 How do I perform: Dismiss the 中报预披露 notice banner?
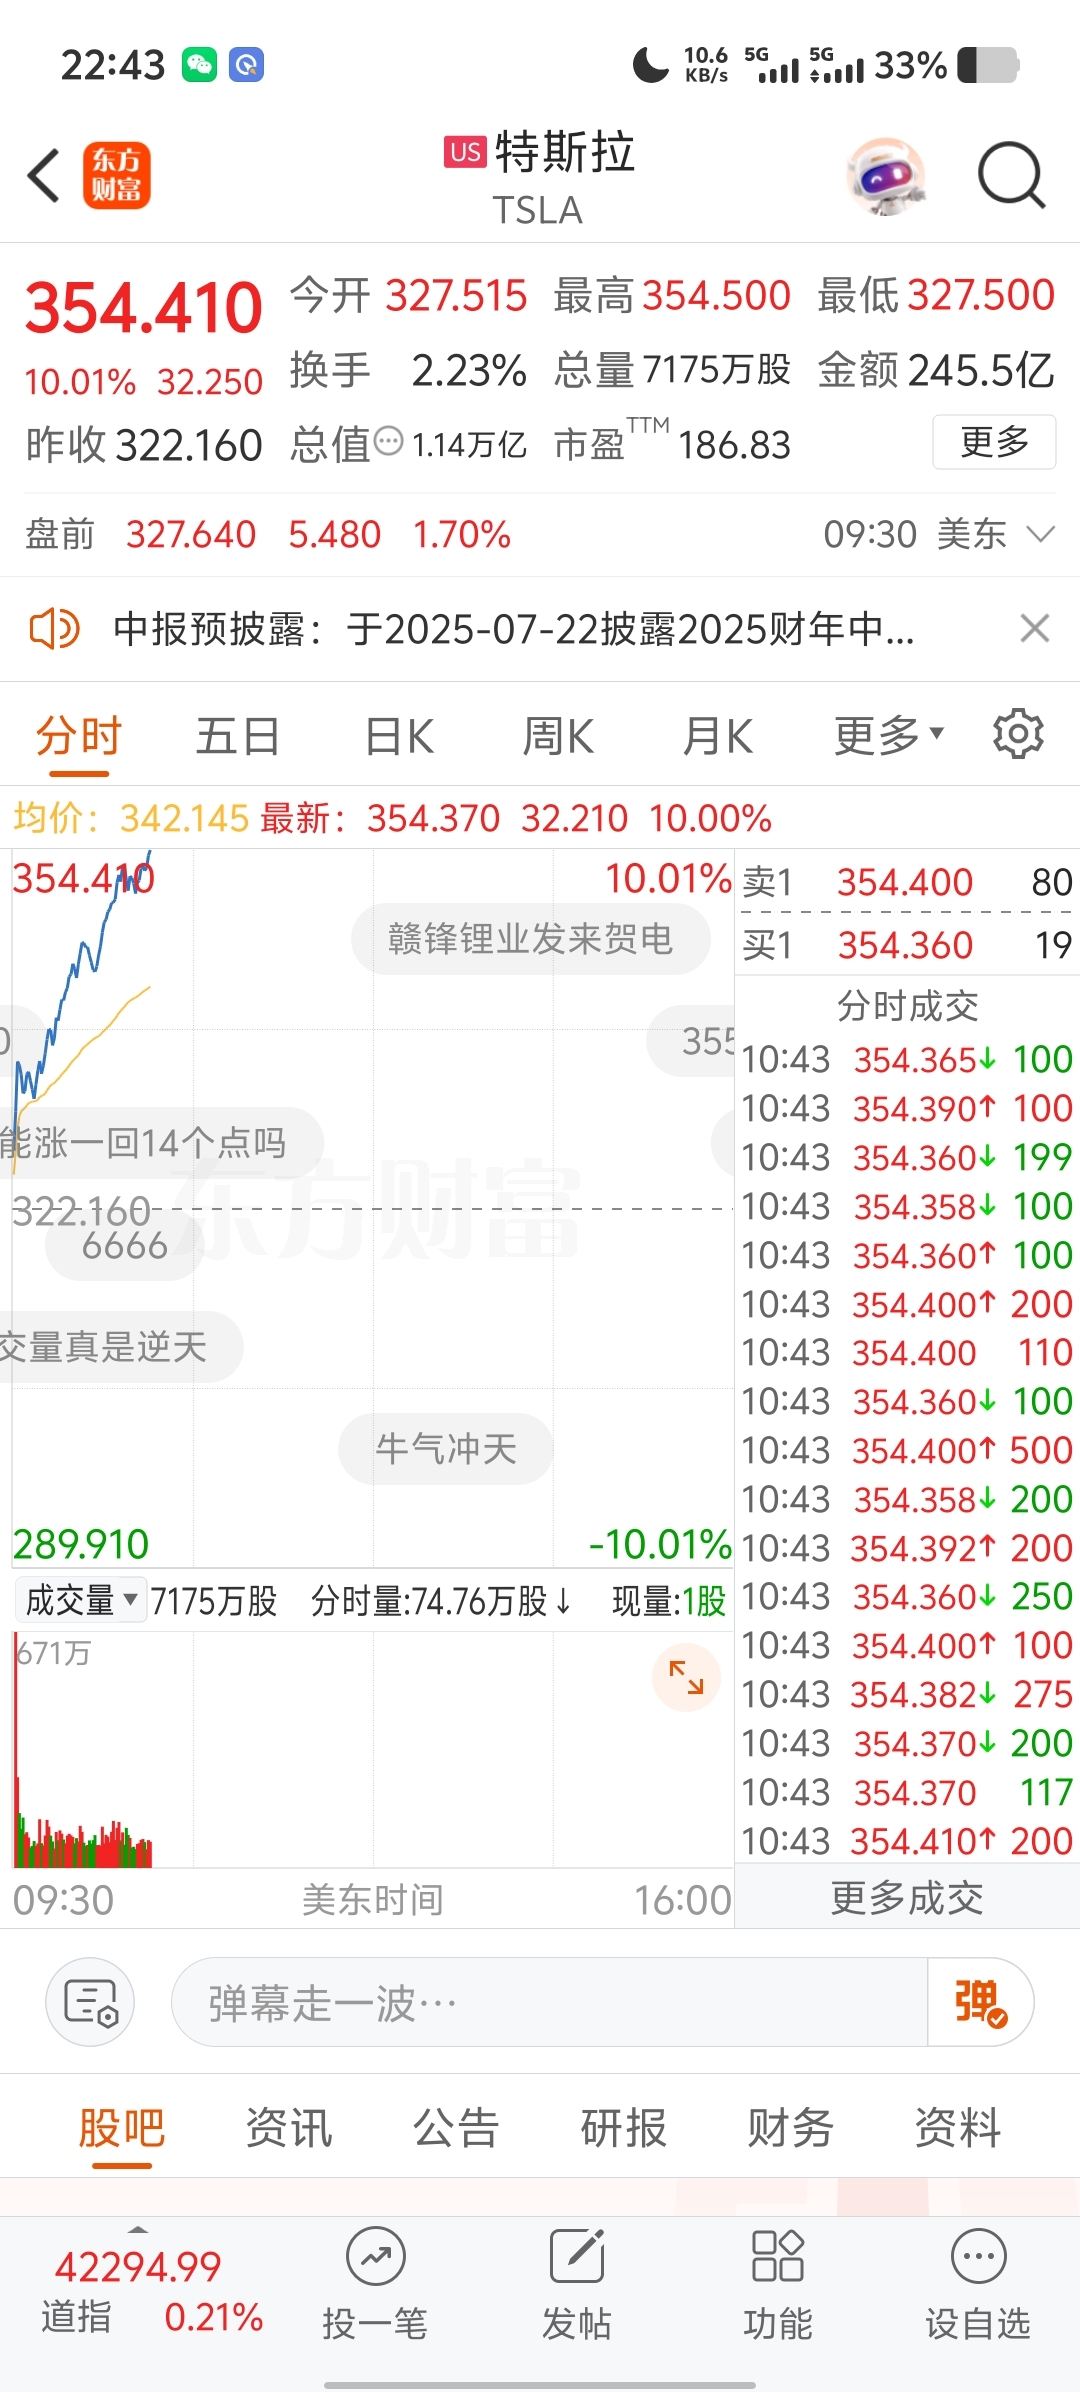1034,629
